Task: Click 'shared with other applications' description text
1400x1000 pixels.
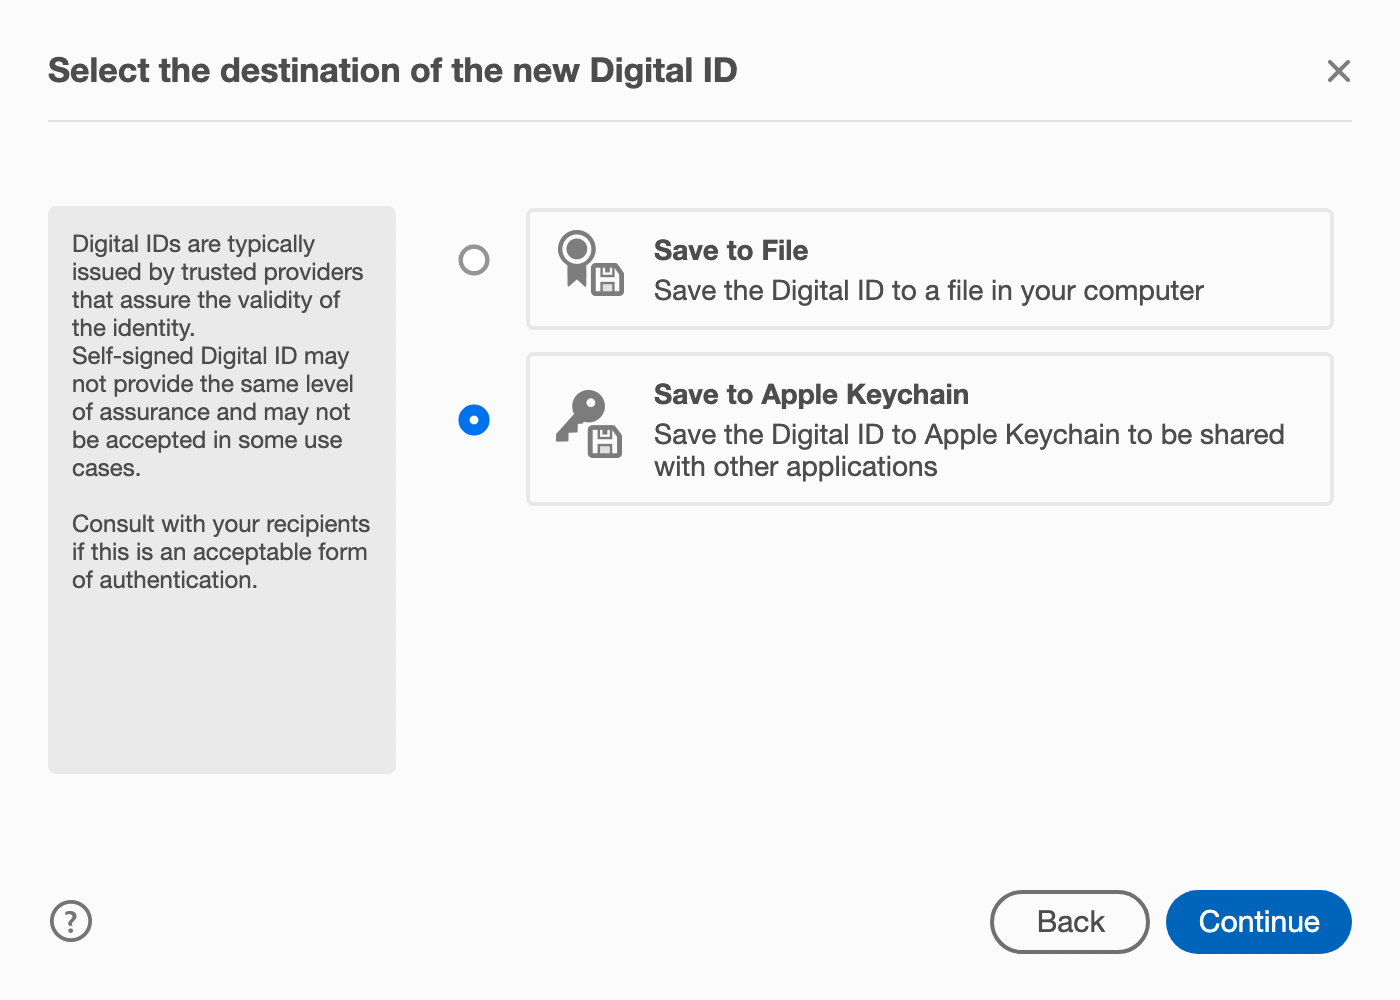Action: [969, 451]
